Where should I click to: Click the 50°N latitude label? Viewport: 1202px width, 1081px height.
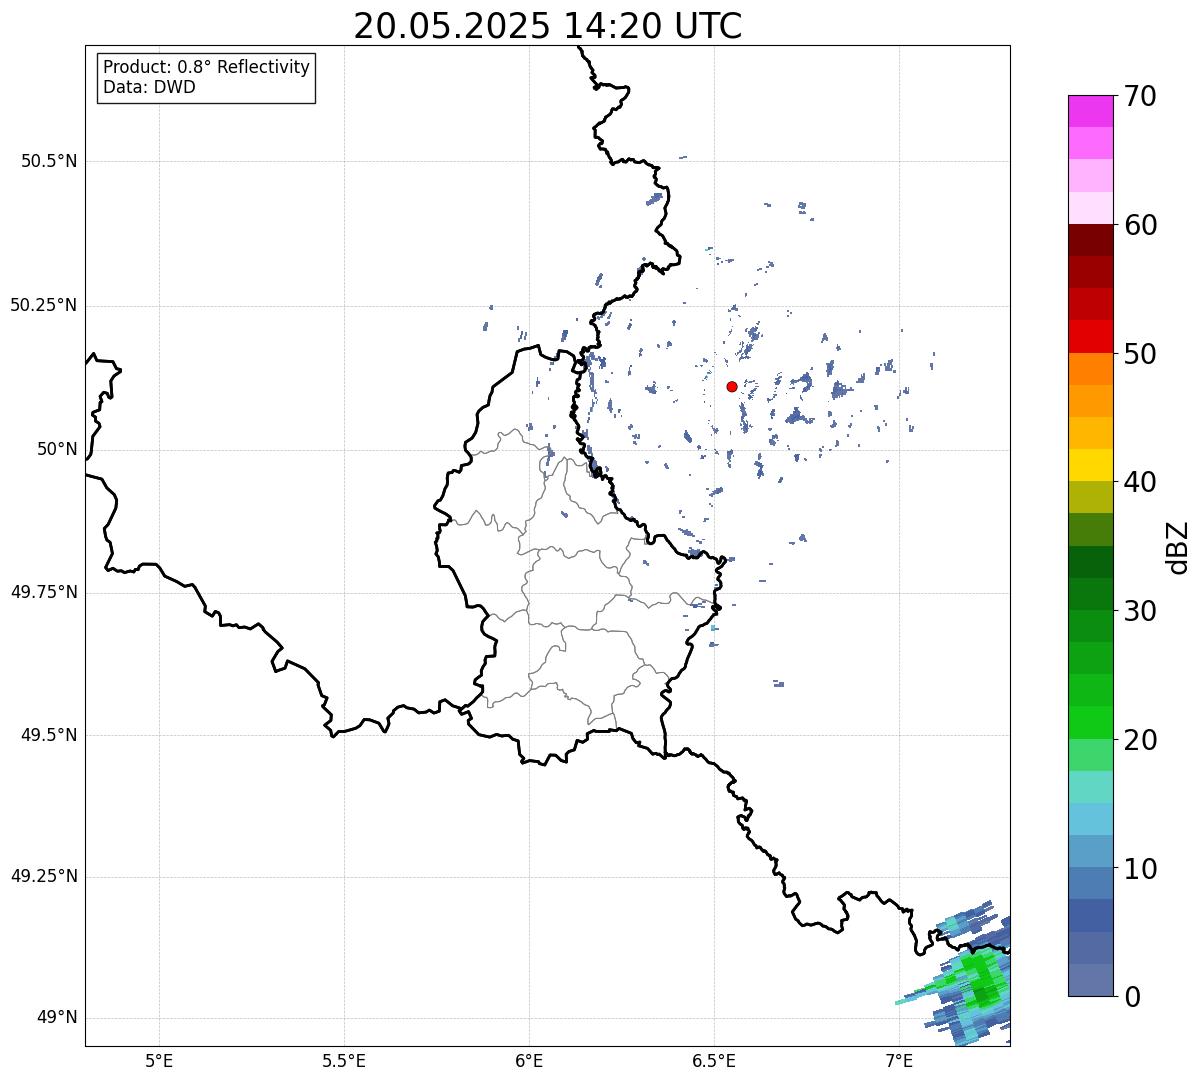58,449
